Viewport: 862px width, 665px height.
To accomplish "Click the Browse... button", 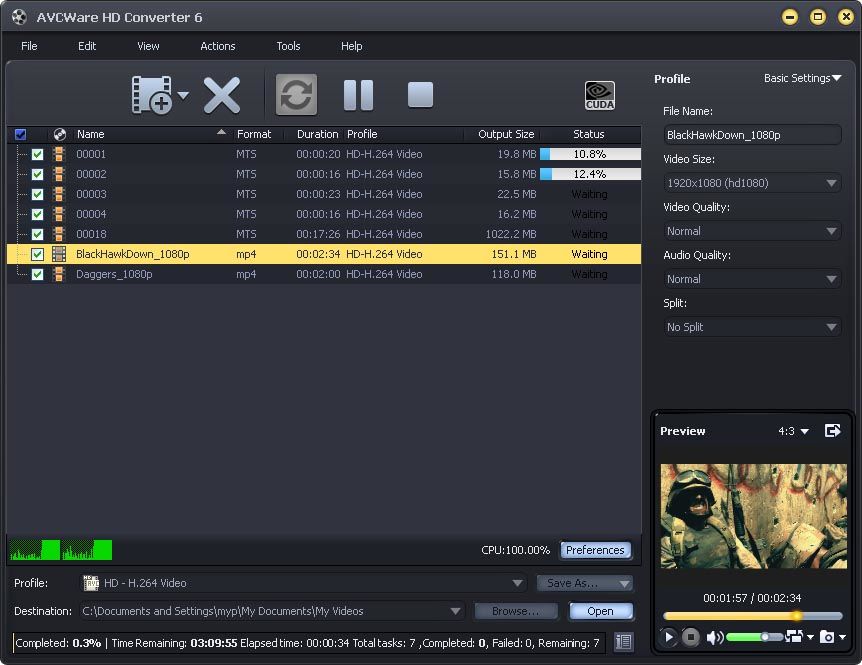I will [516, 611].
